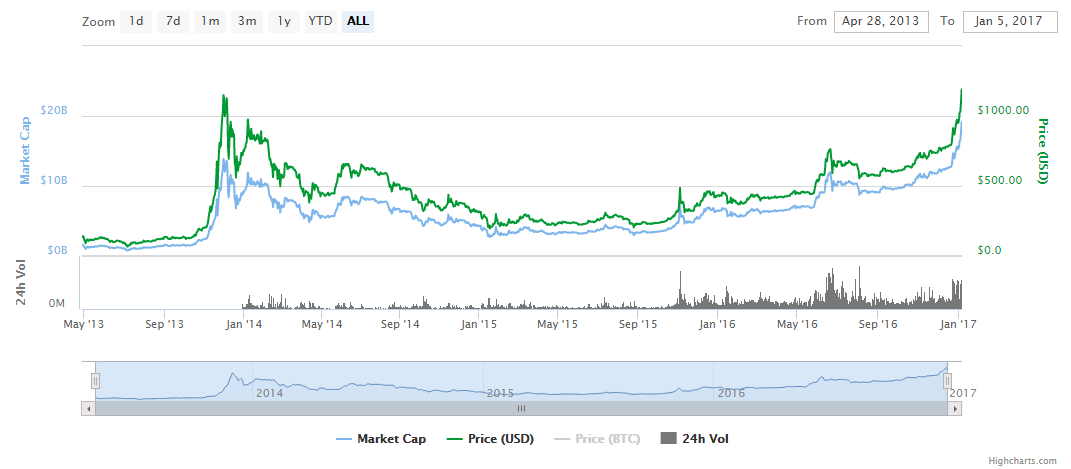Select the ALL zoom range
The width and height of the screenshot is (1071, 469).
click(358, 21)
